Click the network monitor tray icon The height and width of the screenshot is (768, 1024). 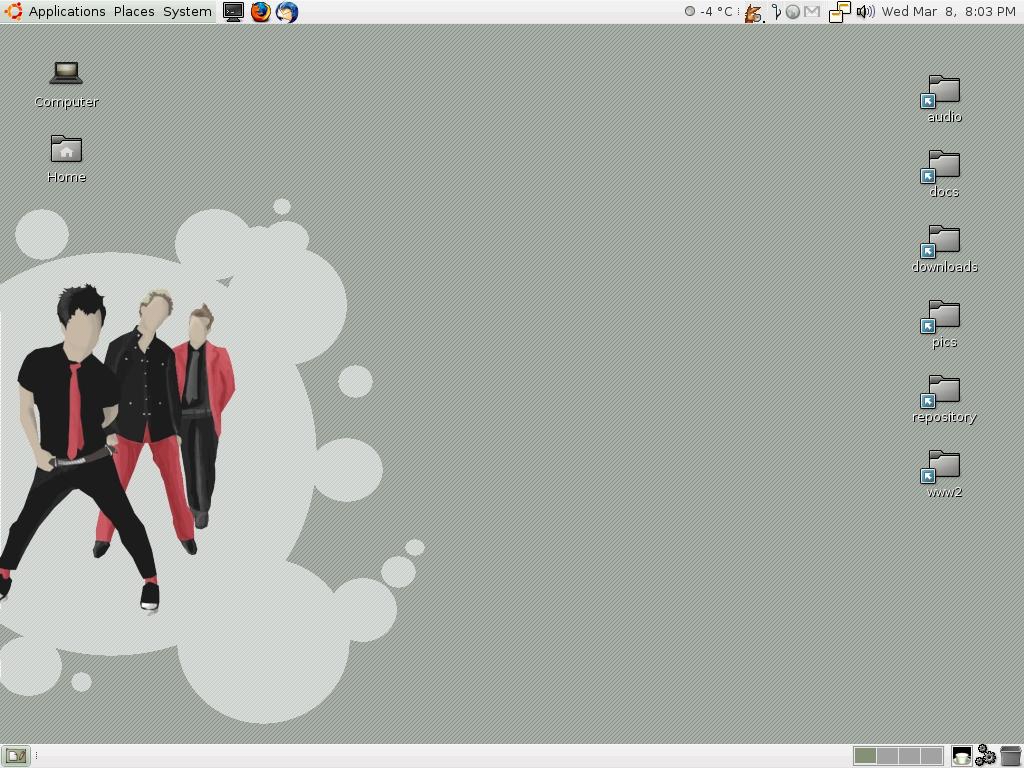840,12
